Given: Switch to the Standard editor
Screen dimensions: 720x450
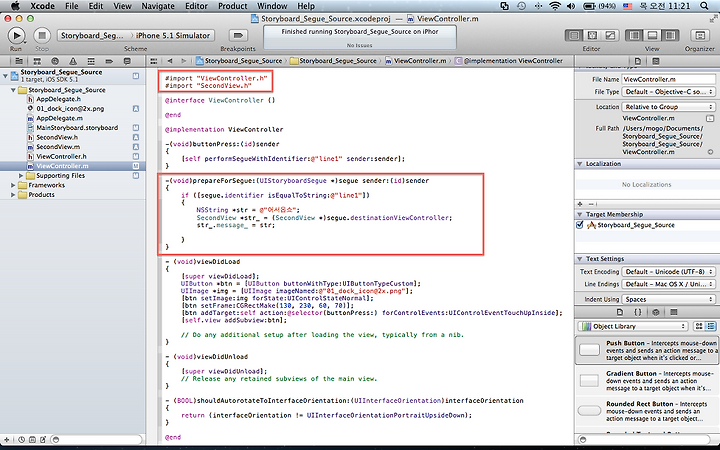Looking at the screenshot, I should [x=574, y=35].
